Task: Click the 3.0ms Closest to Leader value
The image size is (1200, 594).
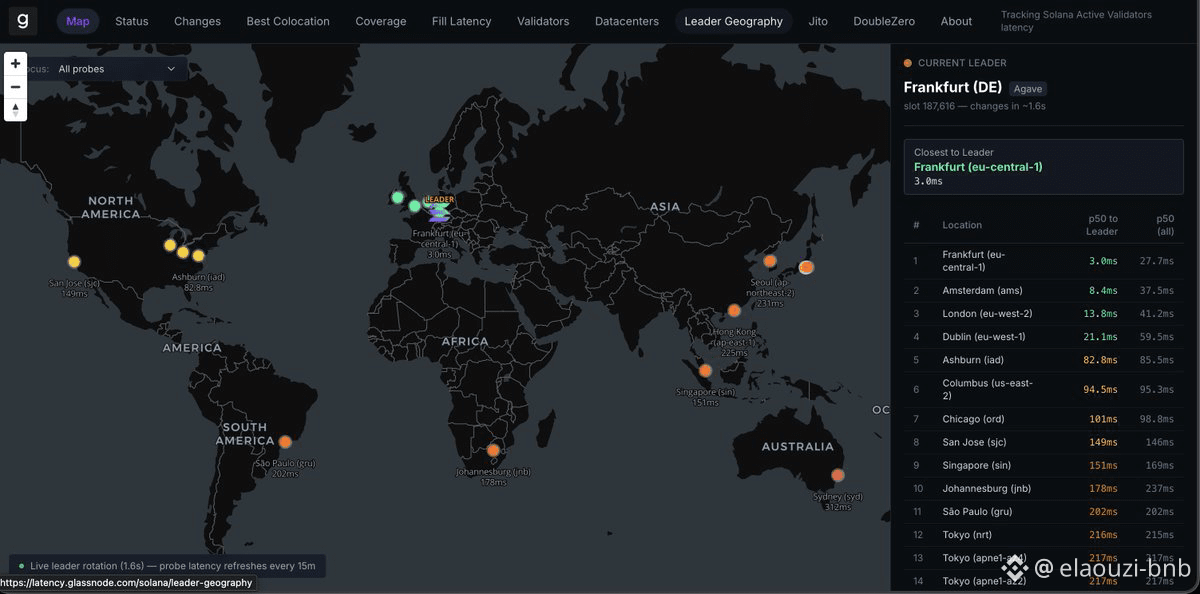Action: pyautogui.click(x=928, y=182)
